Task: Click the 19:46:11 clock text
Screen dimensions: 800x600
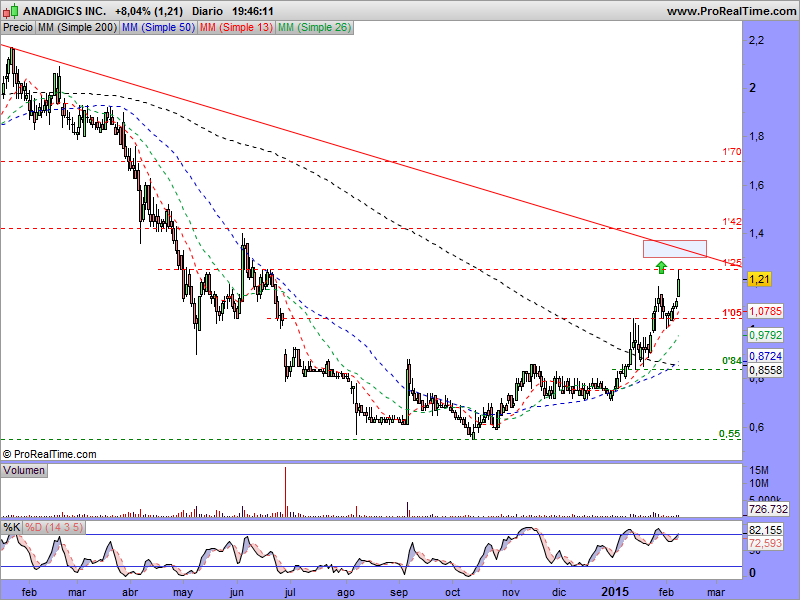Action: click(x=253, y=11)
